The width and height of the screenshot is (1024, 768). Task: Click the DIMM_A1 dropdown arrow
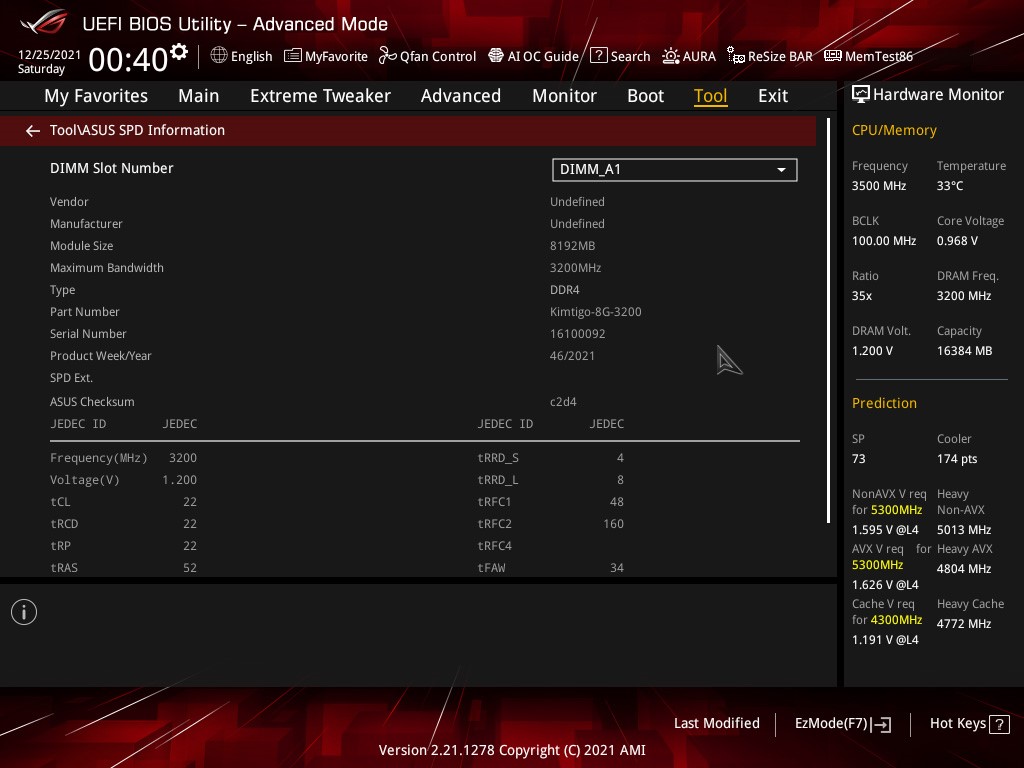click(781, 170)
